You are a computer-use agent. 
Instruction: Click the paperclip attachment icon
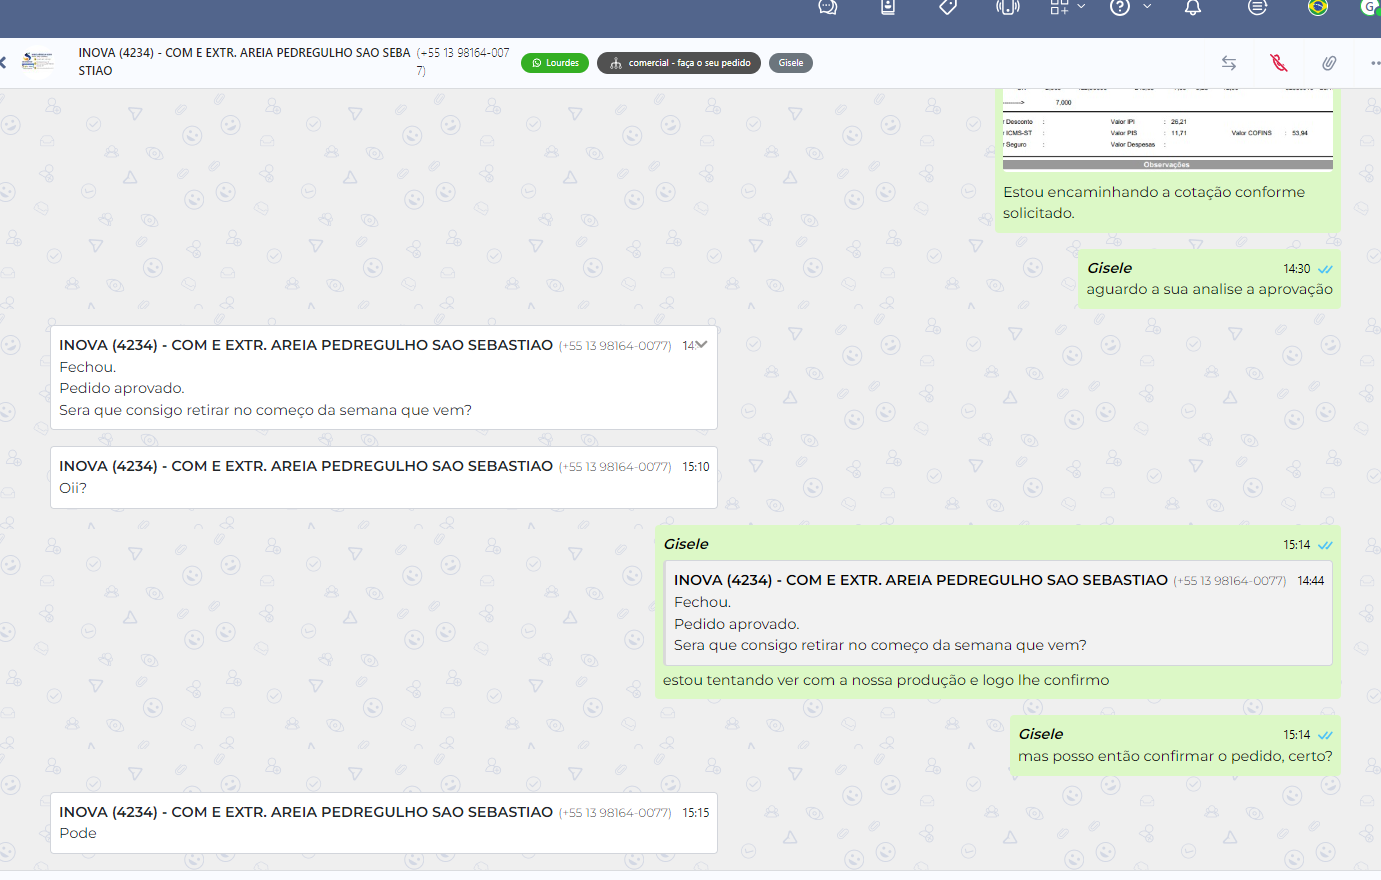pos(1328,63)
